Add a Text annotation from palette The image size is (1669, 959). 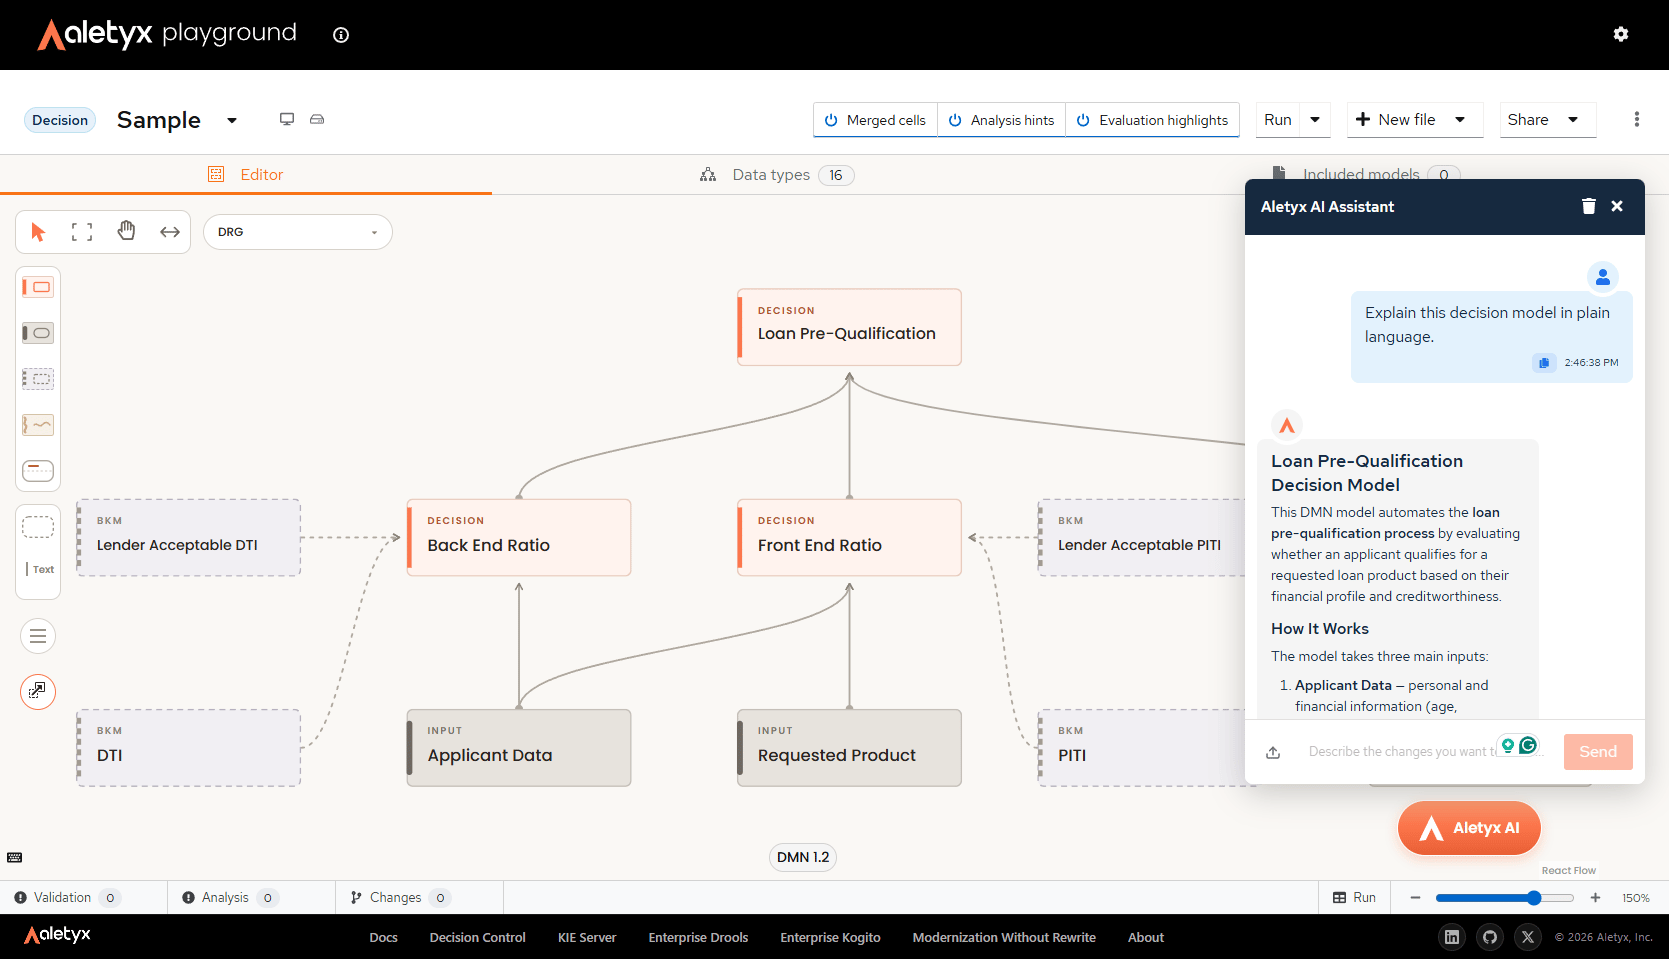pyautogui.click(x=38, y=569)
